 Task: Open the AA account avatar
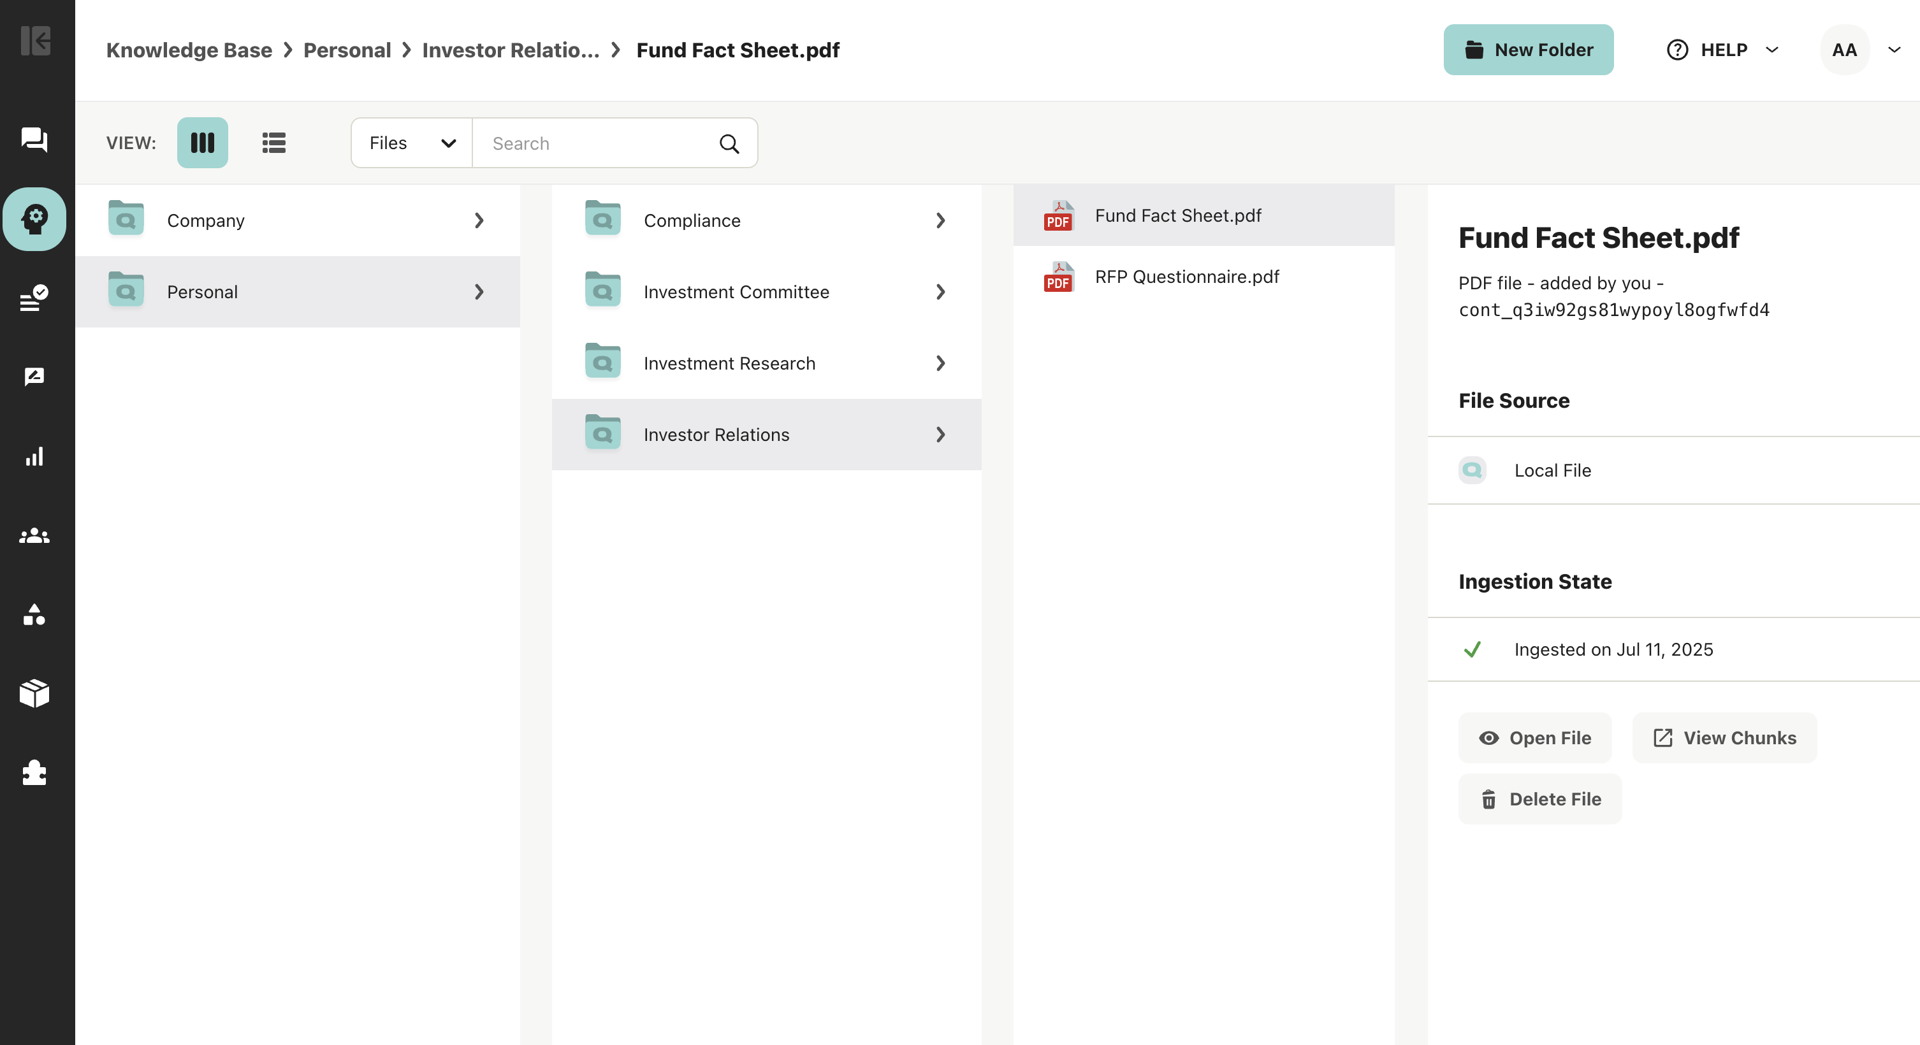1845,49
